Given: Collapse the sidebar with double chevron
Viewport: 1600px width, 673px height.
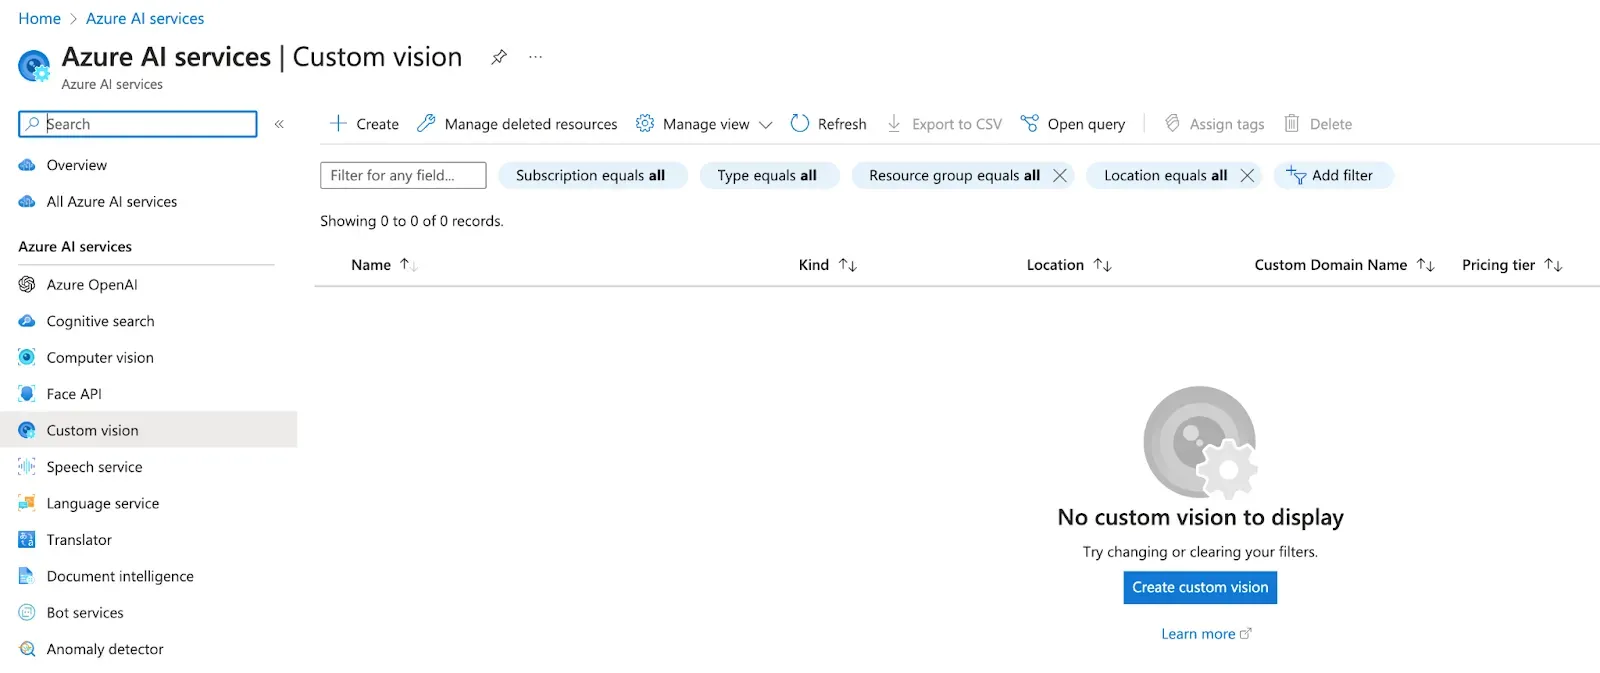Looking at the screenshot, I should tap(279, 124).
